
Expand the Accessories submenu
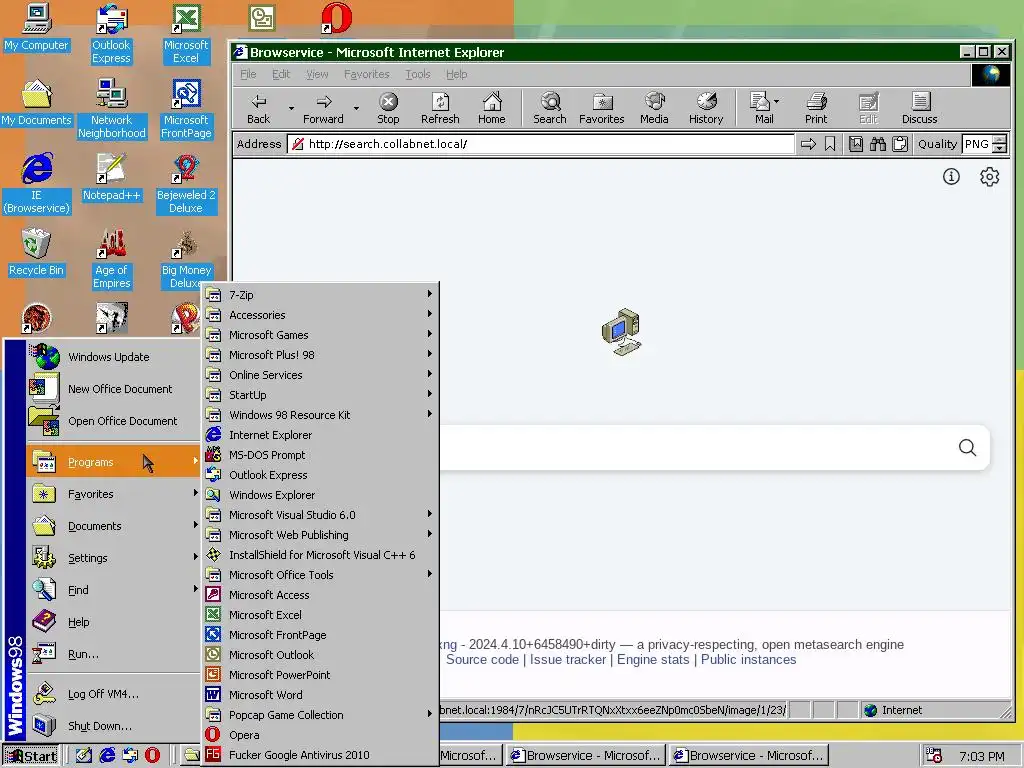pyautogui.click(x=319, y=315)
